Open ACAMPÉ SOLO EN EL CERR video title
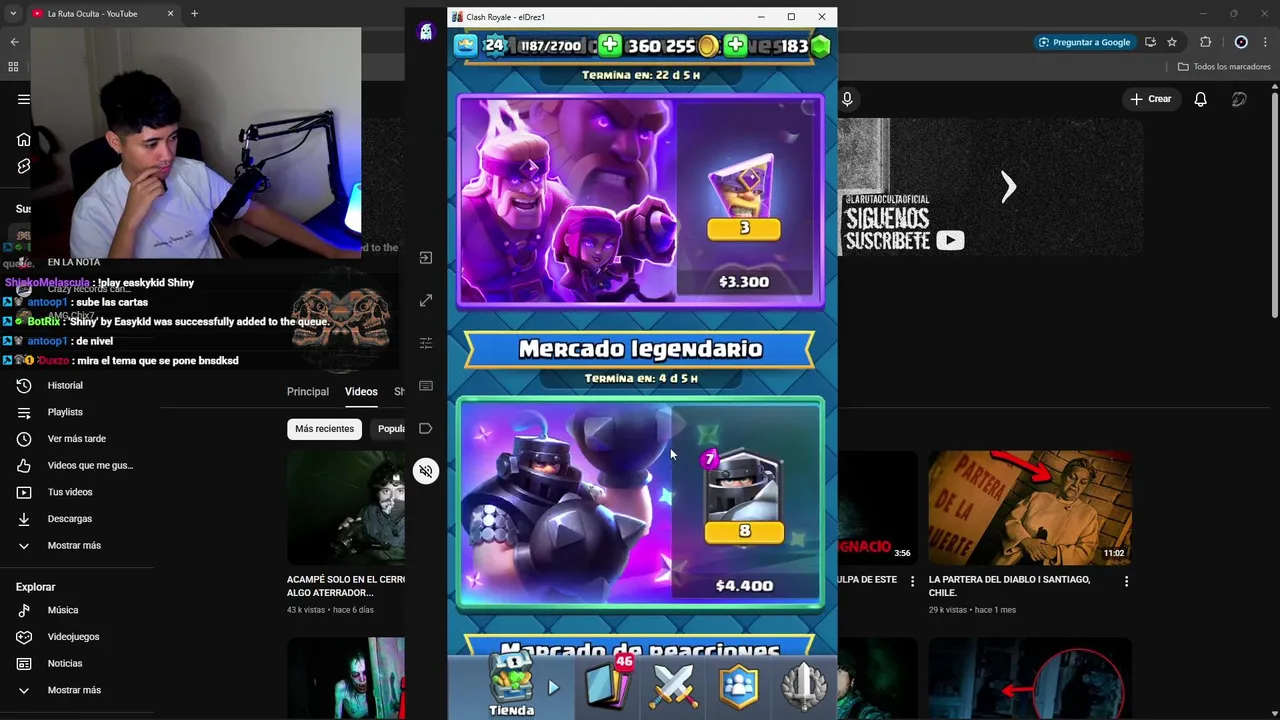This screenshot has height=720, width=1280. [x=346, y=586]
